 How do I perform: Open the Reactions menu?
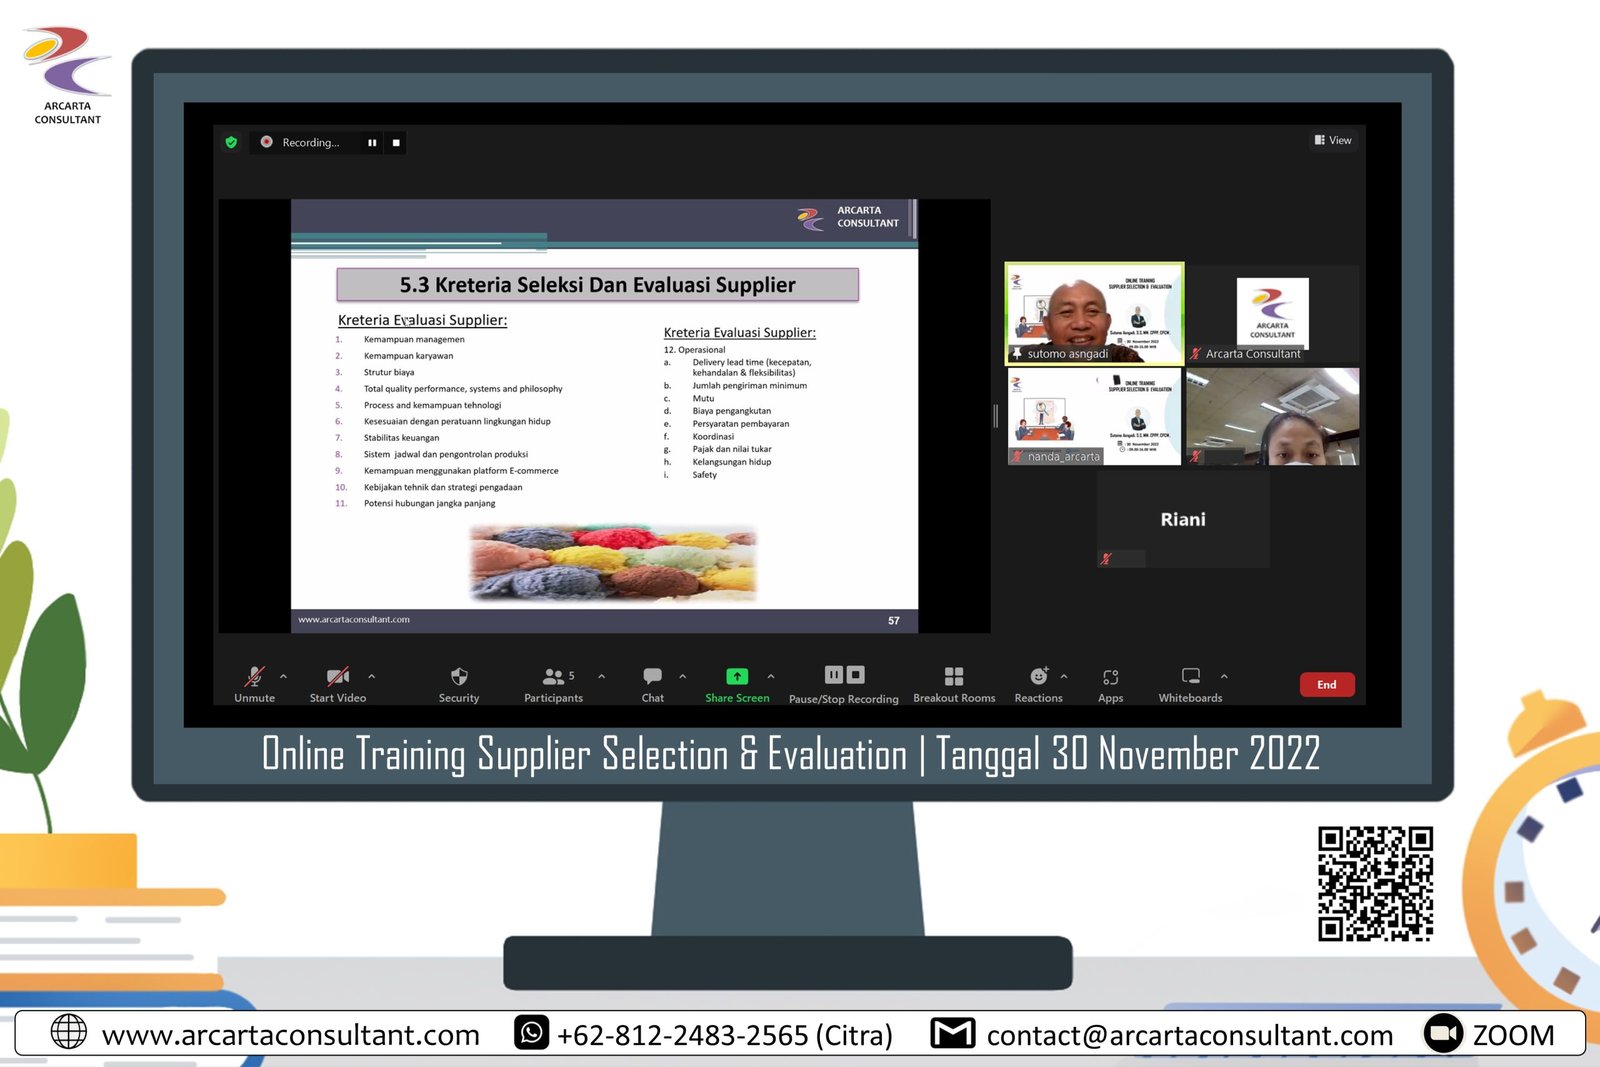click(1038, 677)
